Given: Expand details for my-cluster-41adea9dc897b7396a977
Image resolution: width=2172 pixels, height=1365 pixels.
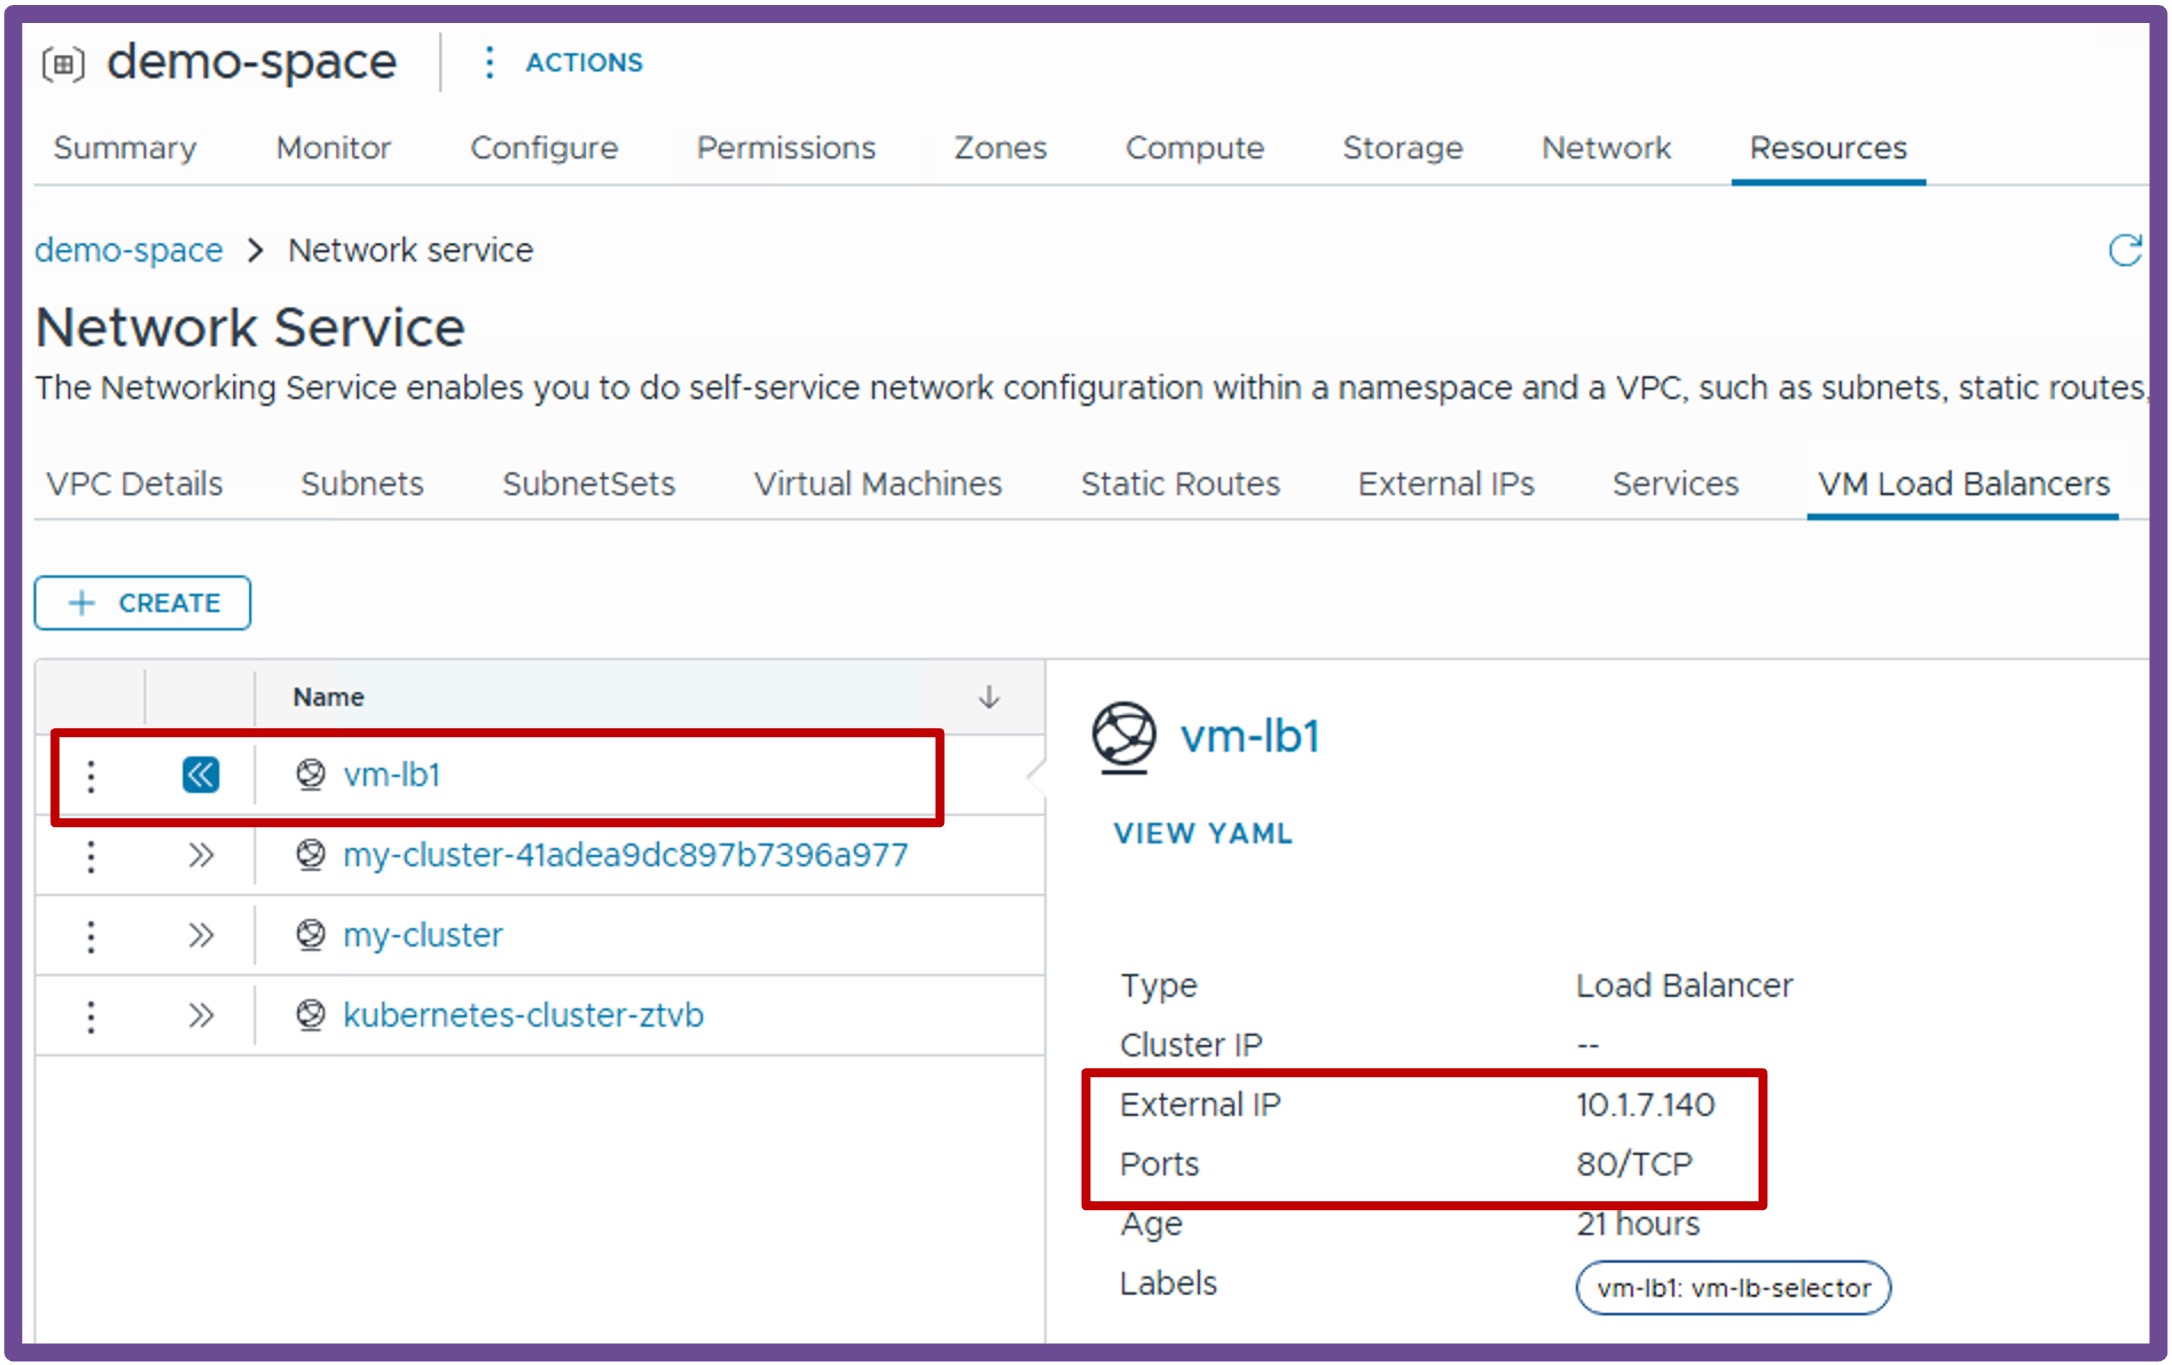Looking at the screenshot, I should (x=201, y=856).
